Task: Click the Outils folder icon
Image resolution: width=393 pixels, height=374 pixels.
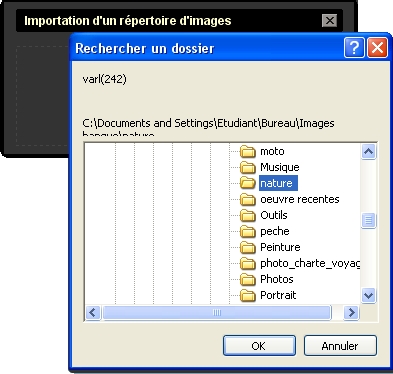Action: click(x=248, y=215)
